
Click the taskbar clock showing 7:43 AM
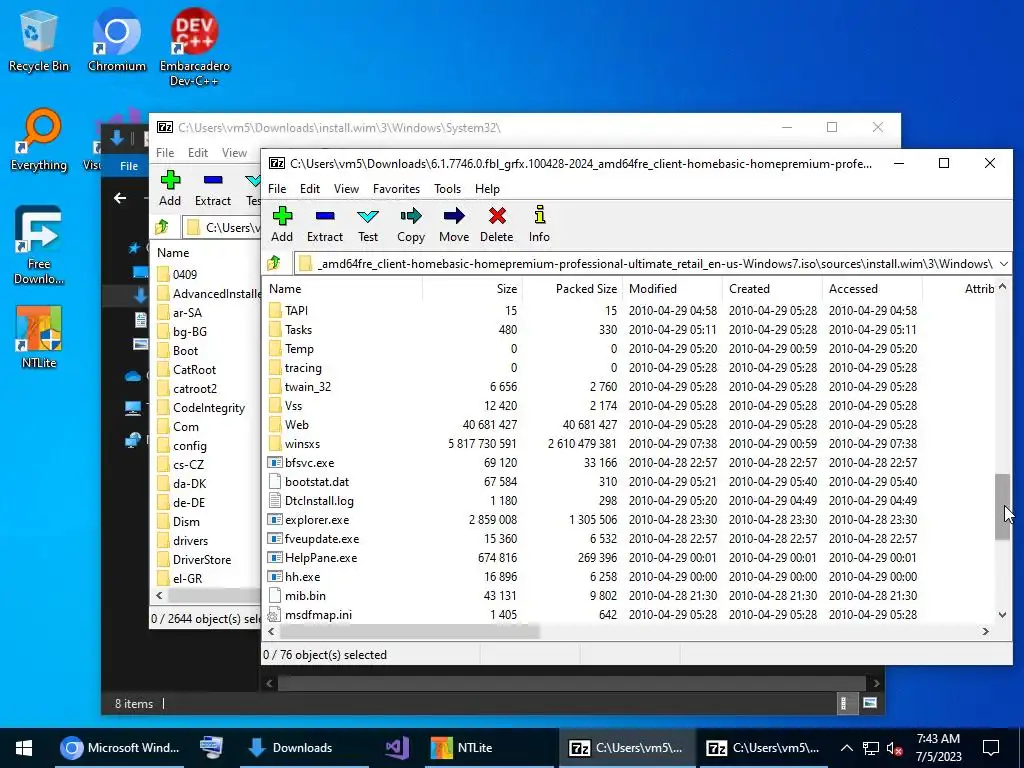(x=938, y=748)
